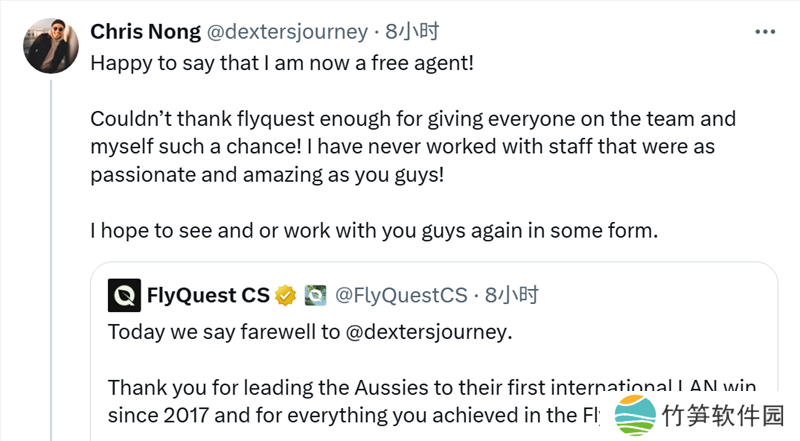The height and width of the screenshot is (441, 800).
Task: Click the "Couldn't thank flyquest enough" paragraph
Action: [x=412, y=147]
